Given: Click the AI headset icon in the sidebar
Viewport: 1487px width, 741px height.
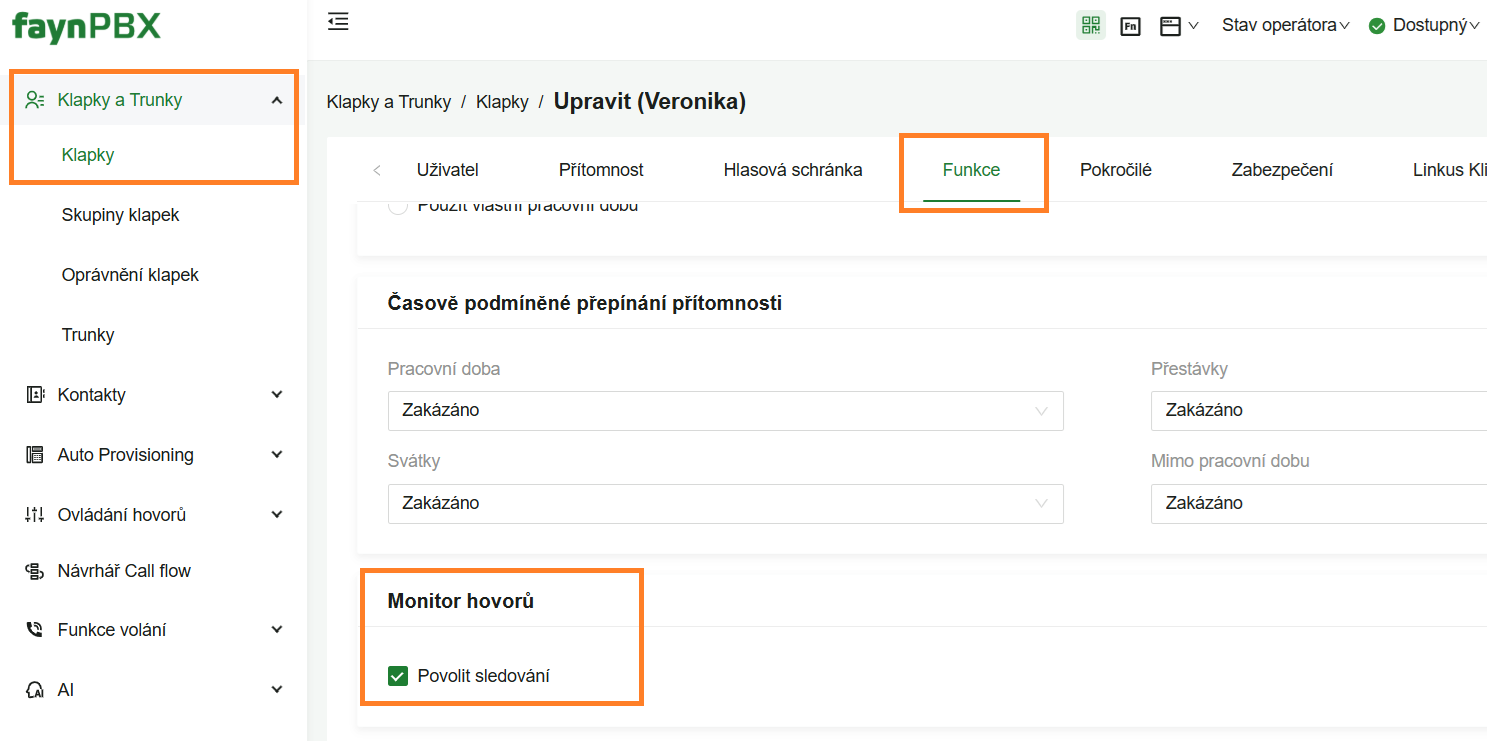Looking at the screenshot, I should [35, 690].
